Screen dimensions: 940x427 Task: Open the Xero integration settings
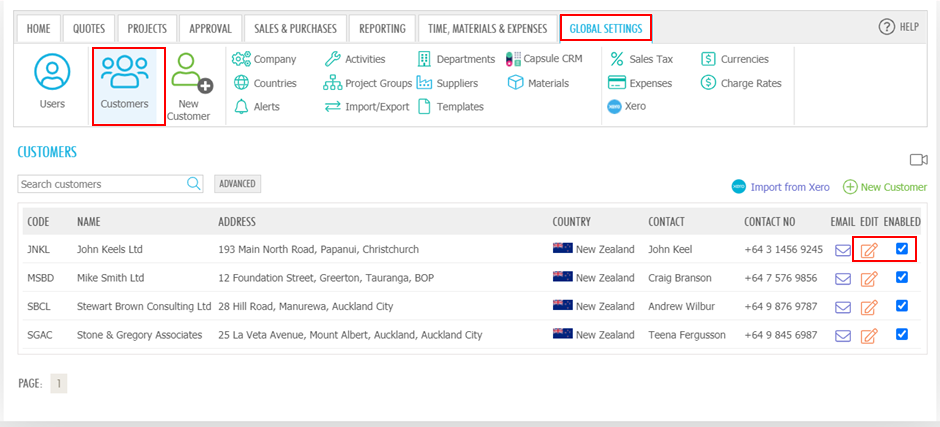626,106
